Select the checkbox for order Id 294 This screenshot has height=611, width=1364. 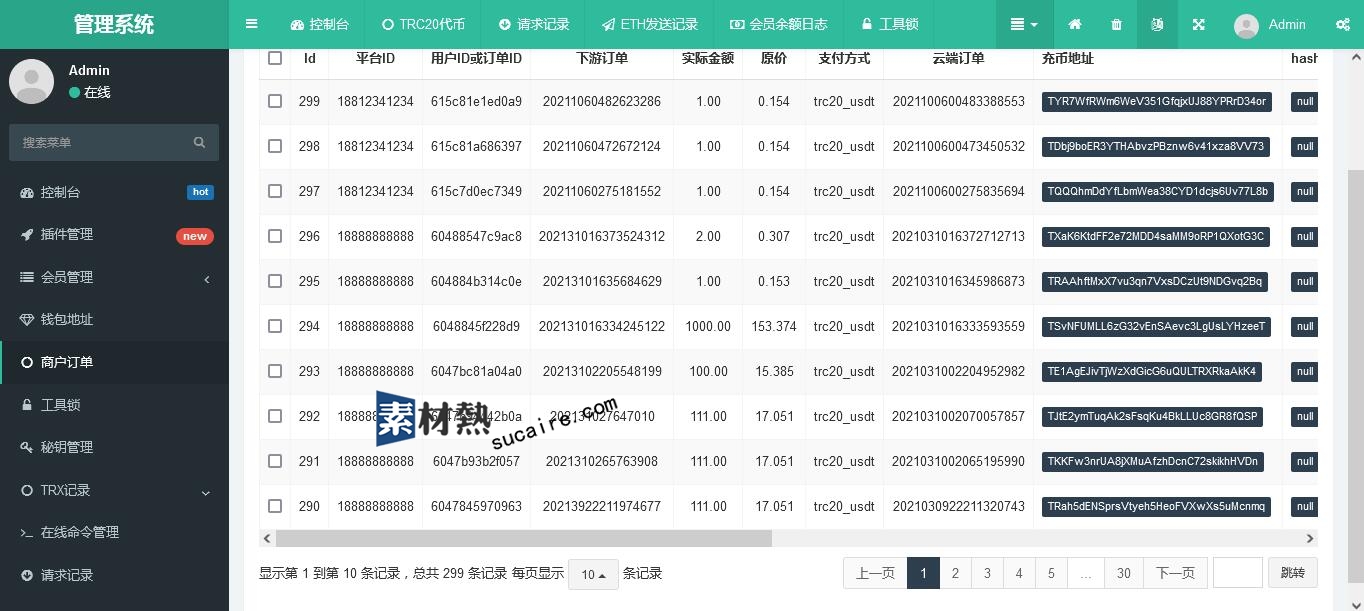click(275, 326)
